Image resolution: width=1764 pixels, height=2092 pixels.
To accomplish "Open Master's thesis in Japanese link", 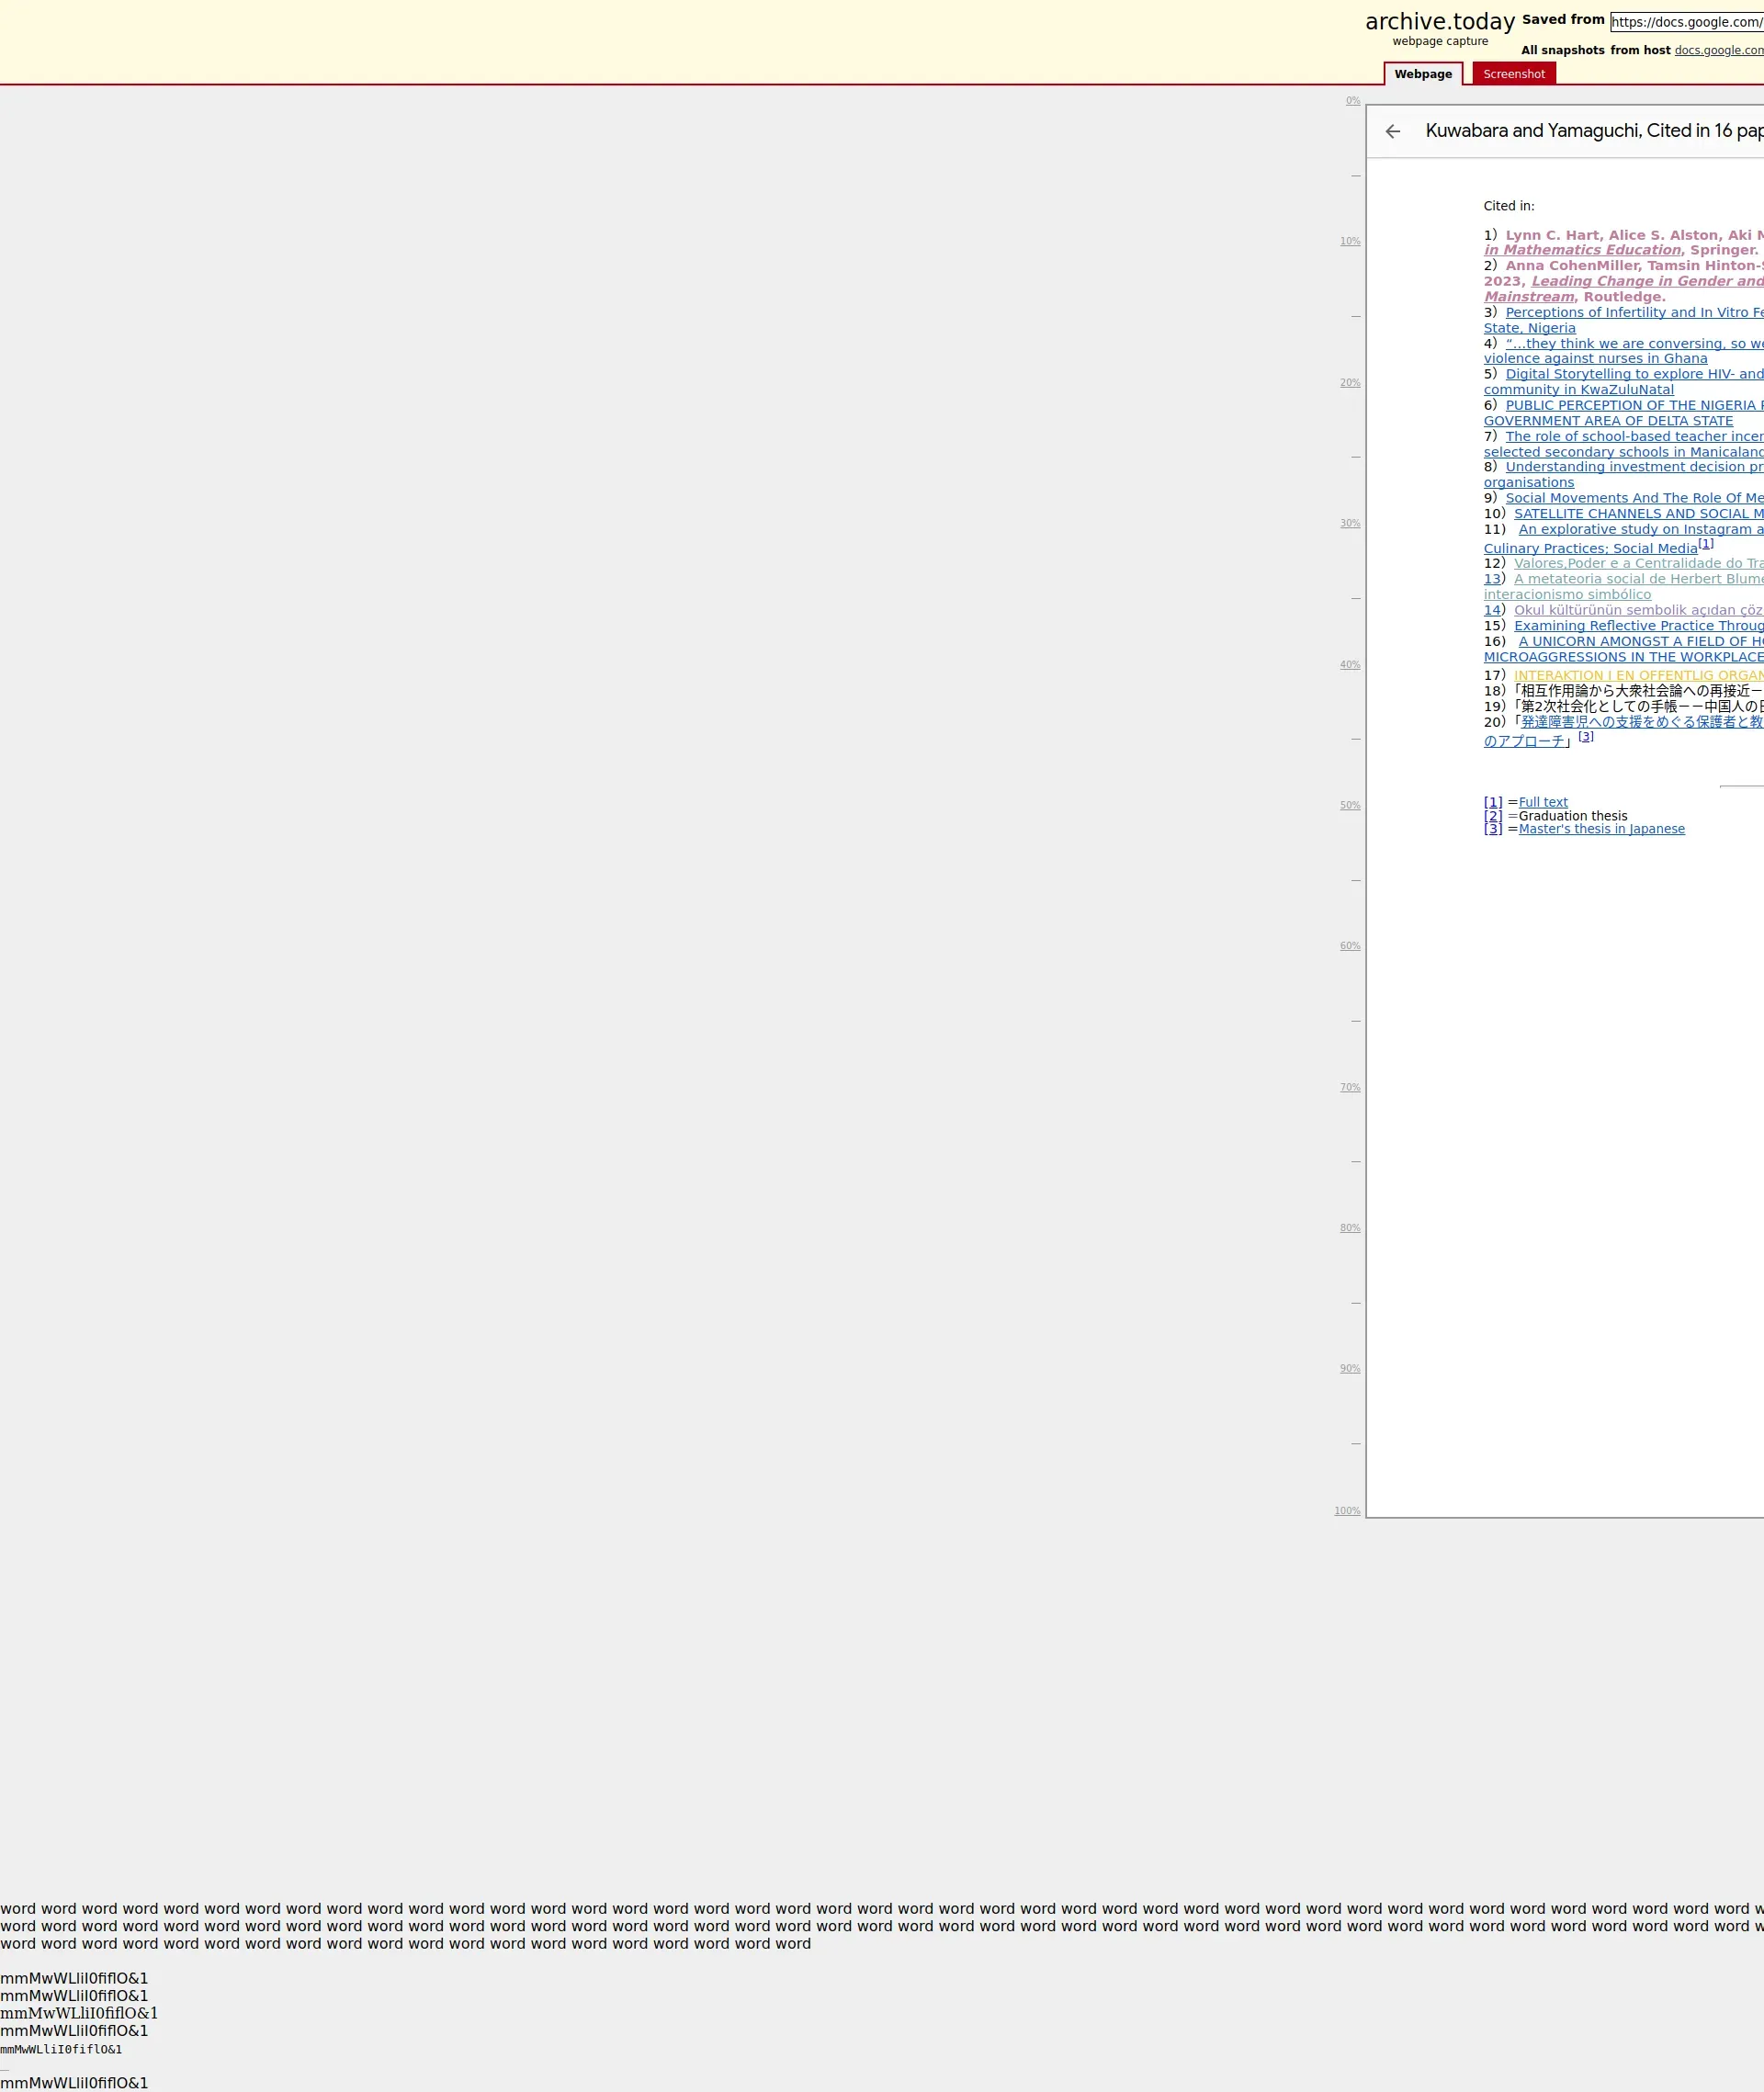I will (1600, 829).
